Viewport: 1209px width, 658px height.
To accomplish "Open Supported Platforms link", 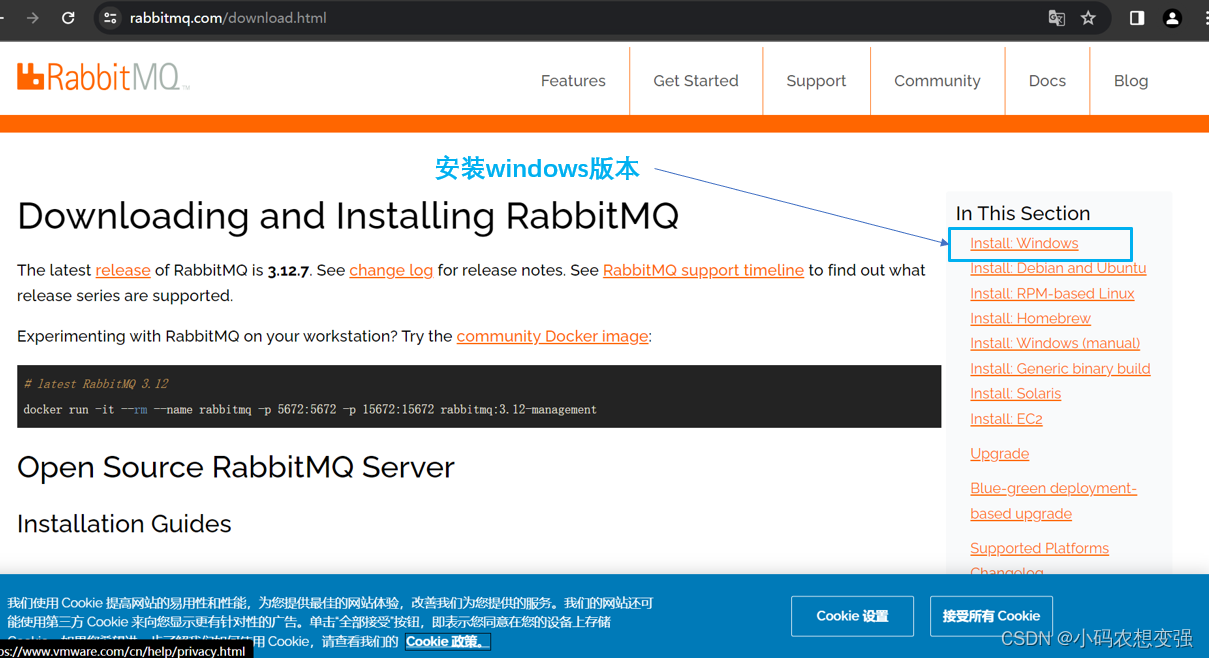I will pos(1039,548).
